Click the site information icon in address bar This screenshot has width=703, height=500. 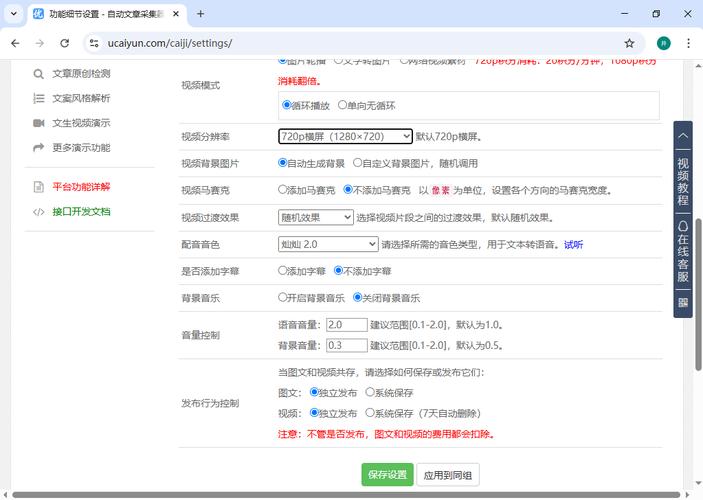pyautogui.click(x=93, y=43)
